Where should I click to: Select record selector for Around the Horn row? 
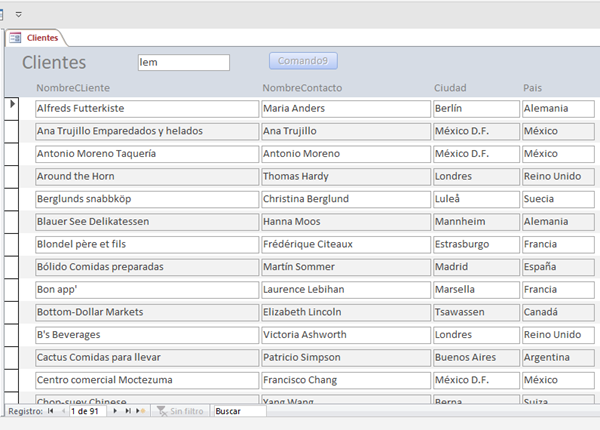tap(12, 176)
